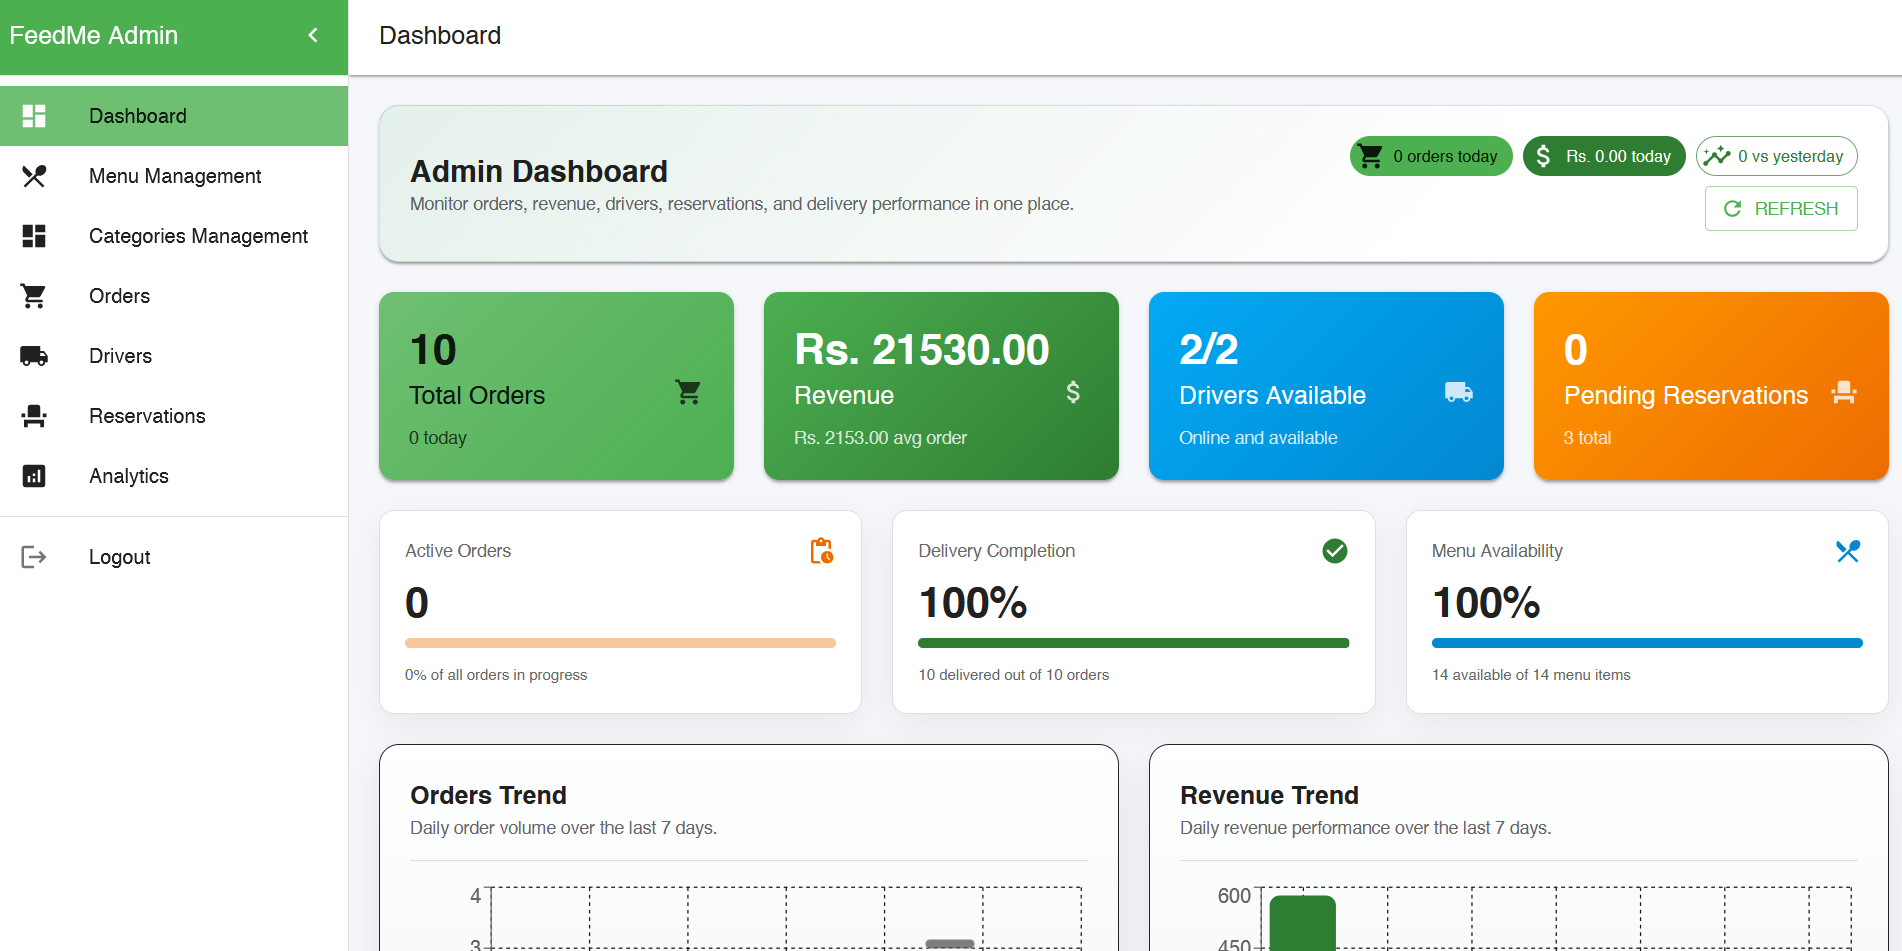Image resolution: width=1902 pixels, height=951 pixels.
Task: Go to the Analytics section
Action: click(129, 476)
